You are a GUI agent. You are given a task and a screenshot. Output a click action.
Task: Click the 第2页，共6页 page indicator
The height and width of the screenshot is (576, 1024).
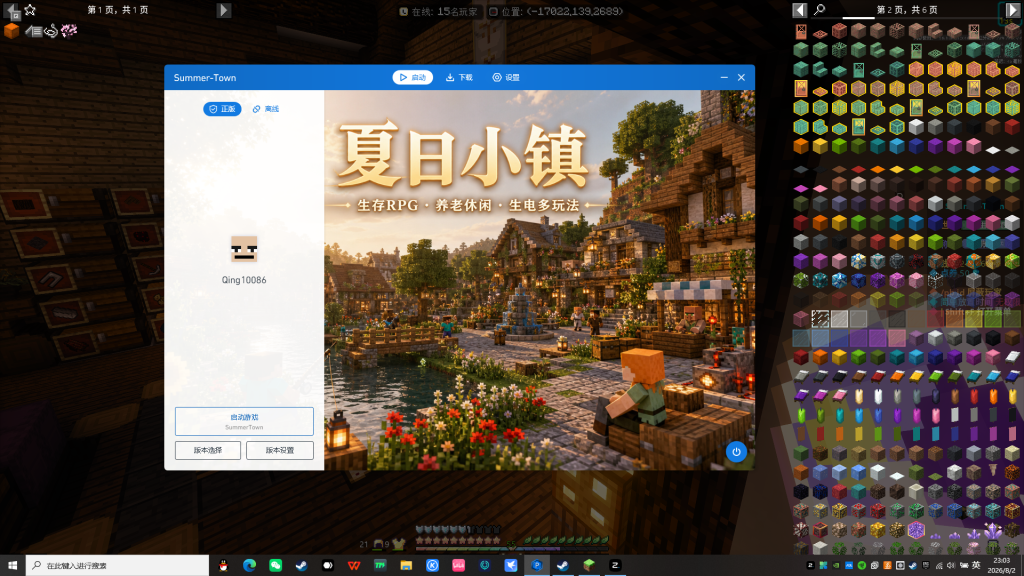tap(907, 10)
